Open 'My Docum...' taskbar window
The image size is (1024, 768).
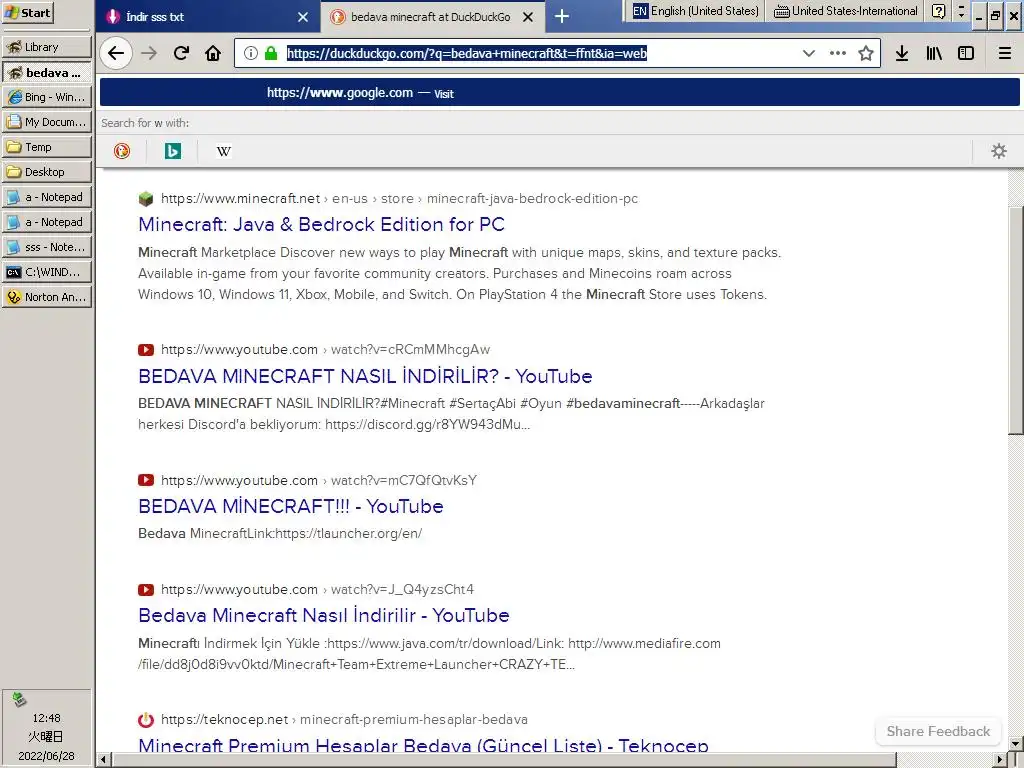(46, 122)
